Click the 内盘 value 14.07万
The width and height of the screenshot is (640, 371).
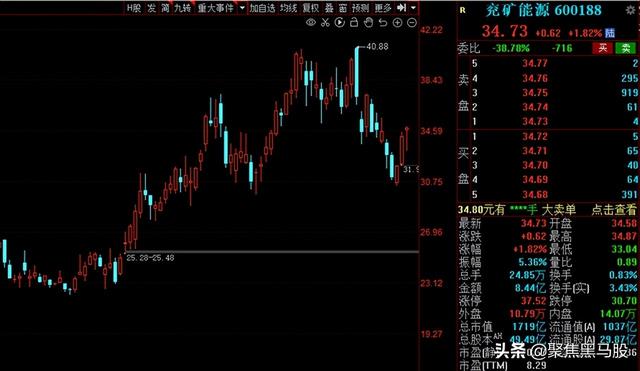pyautogui.click(x=618, y=314)
